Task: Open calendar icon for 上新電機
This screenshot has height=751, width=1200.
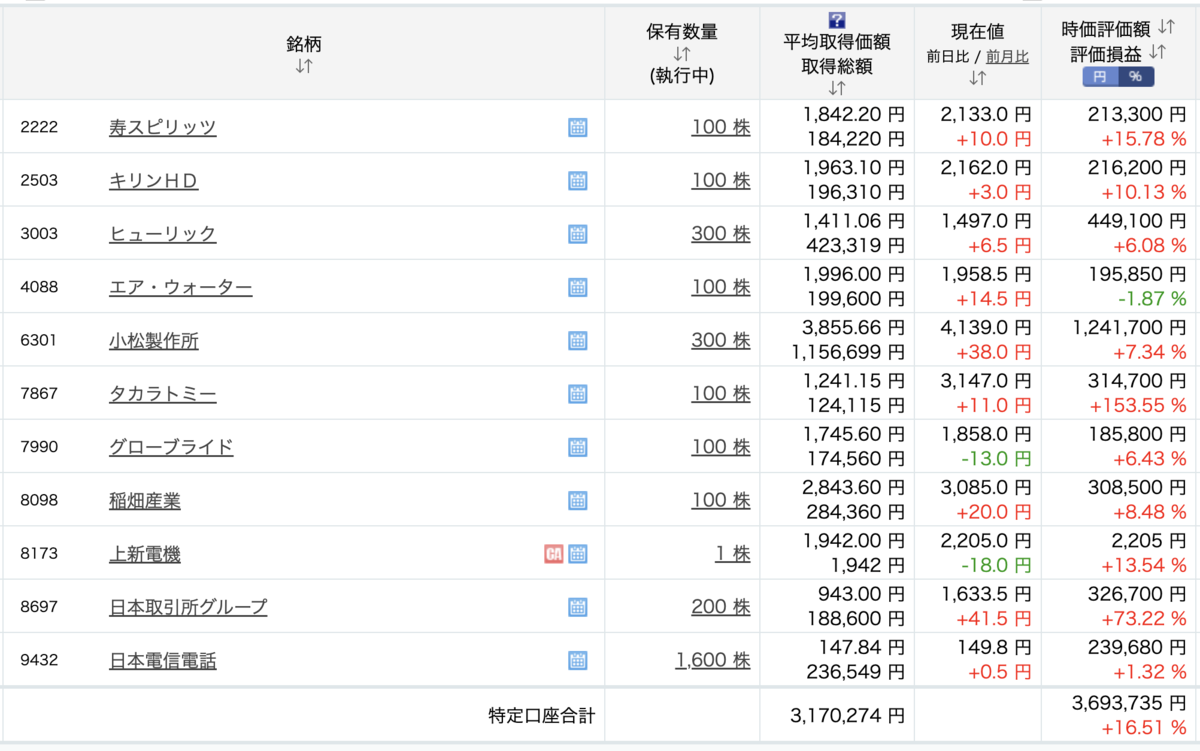Action: pyautogui.click(x=577, y=554)
